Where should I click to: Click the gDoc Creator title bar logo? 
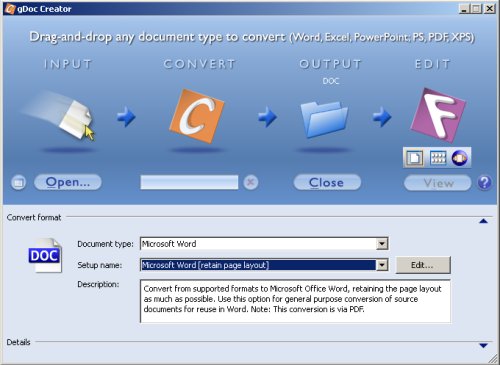(10, 9)
